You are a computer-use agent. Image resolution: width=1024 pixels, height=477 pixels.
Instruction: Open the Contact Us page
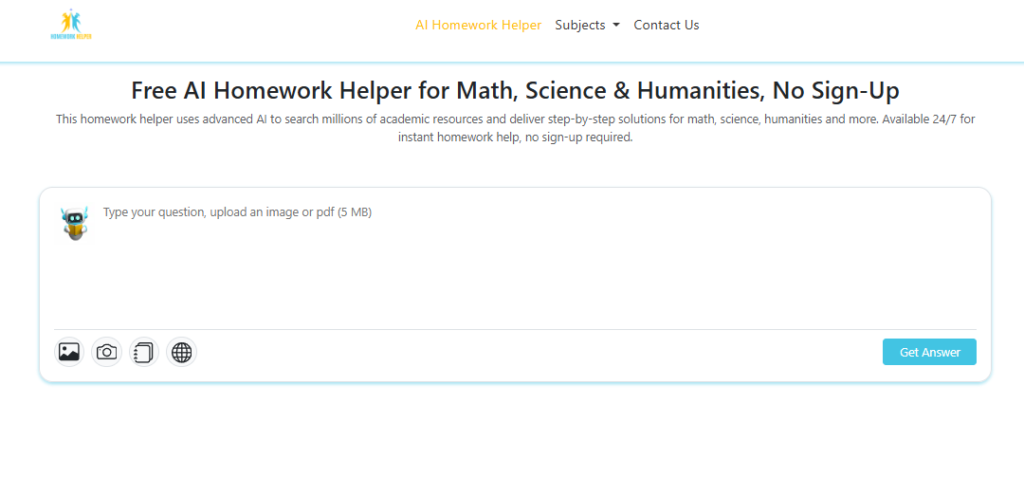coord(666,25)
